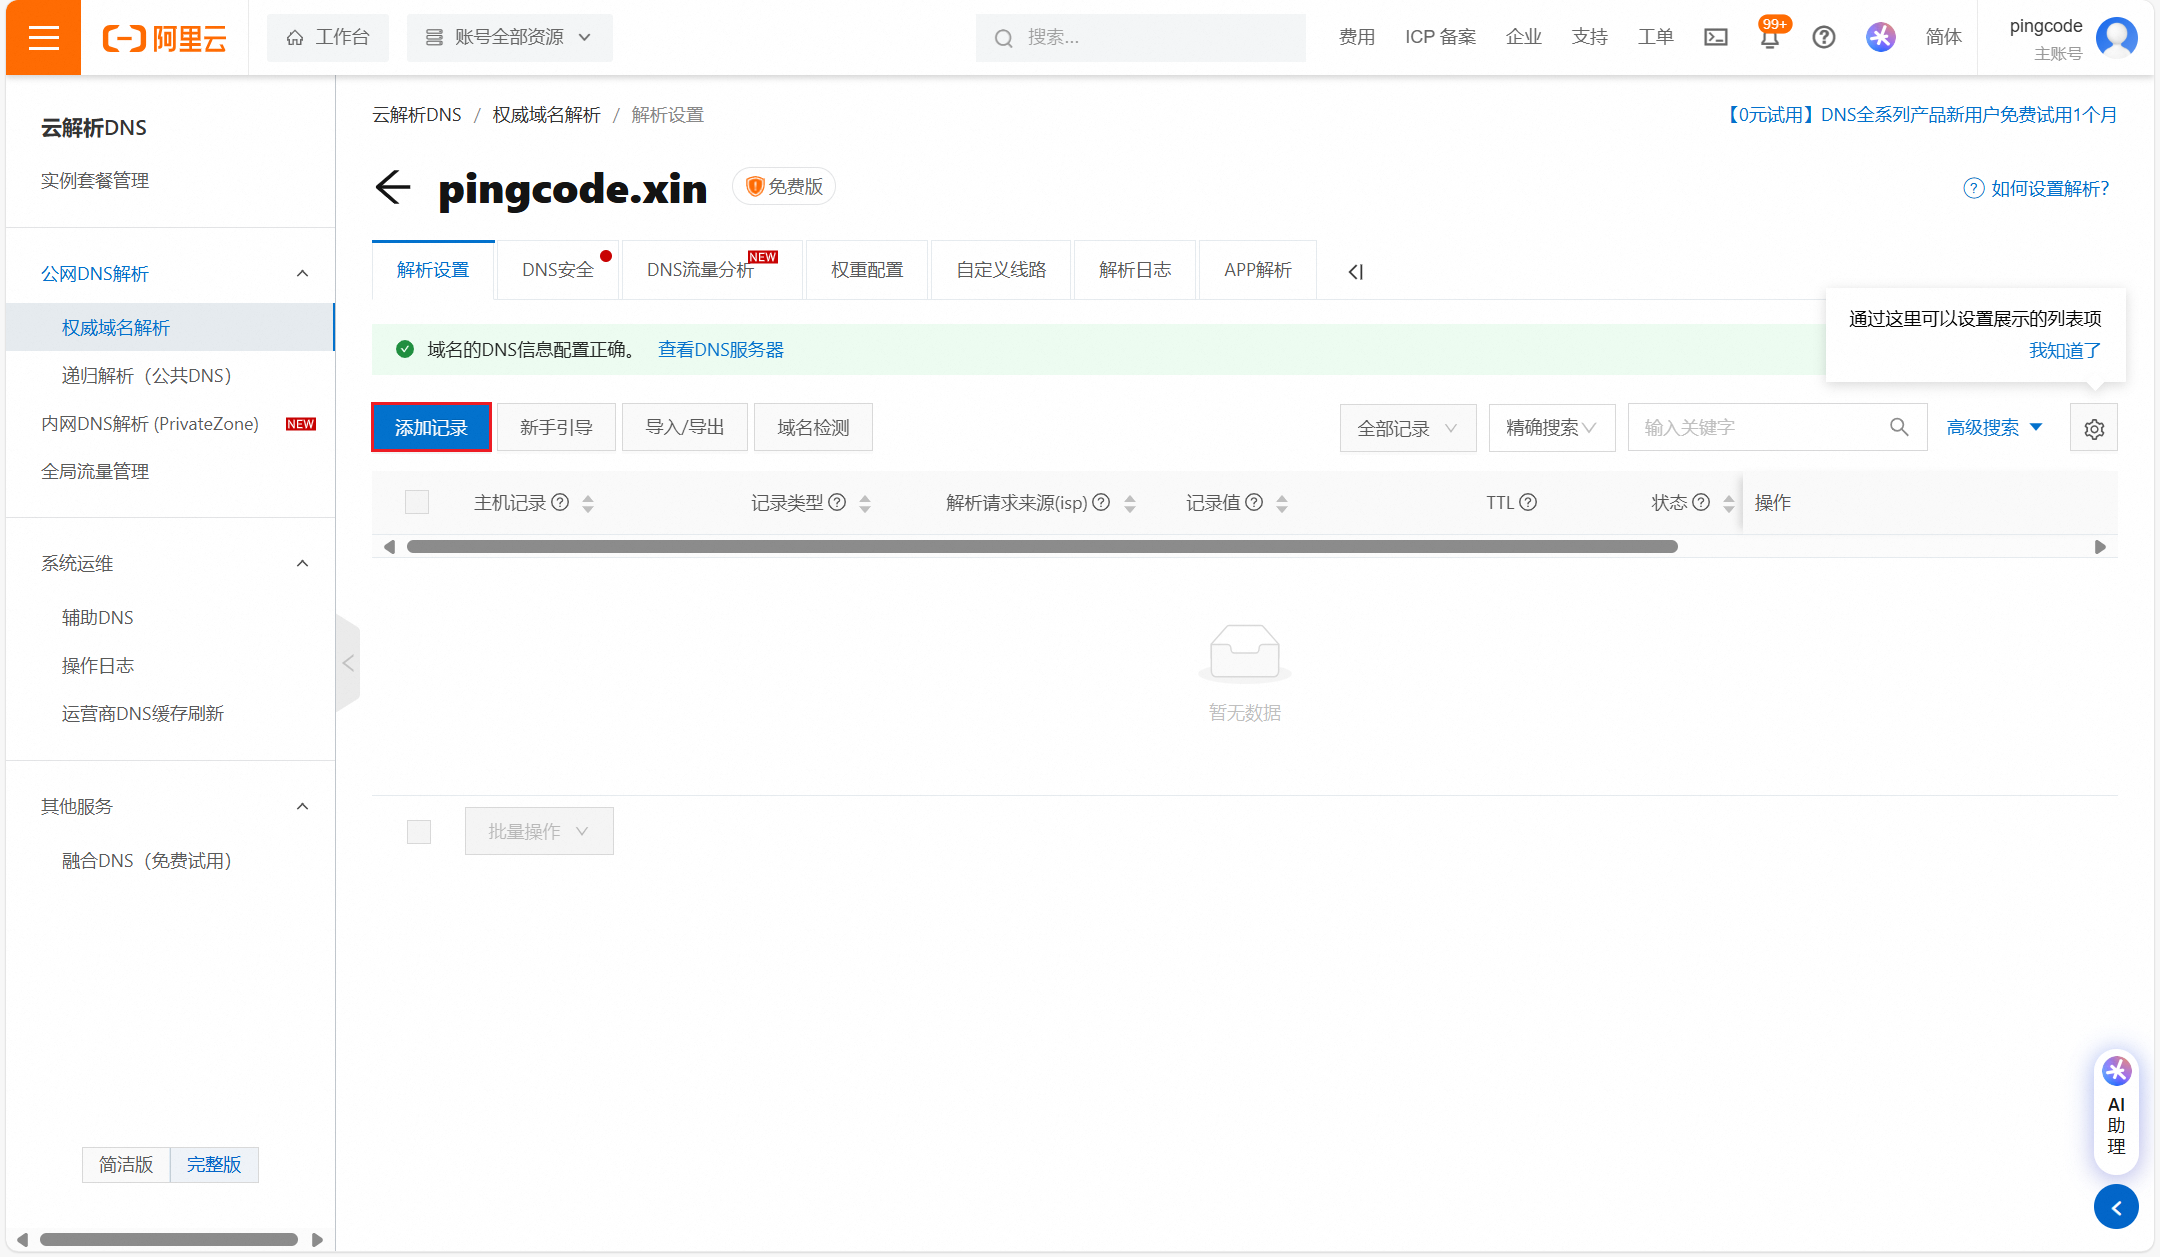Click the table horizontal scrollbar
Viewport: 2160px width, 1257px height.
point(1041,547)
